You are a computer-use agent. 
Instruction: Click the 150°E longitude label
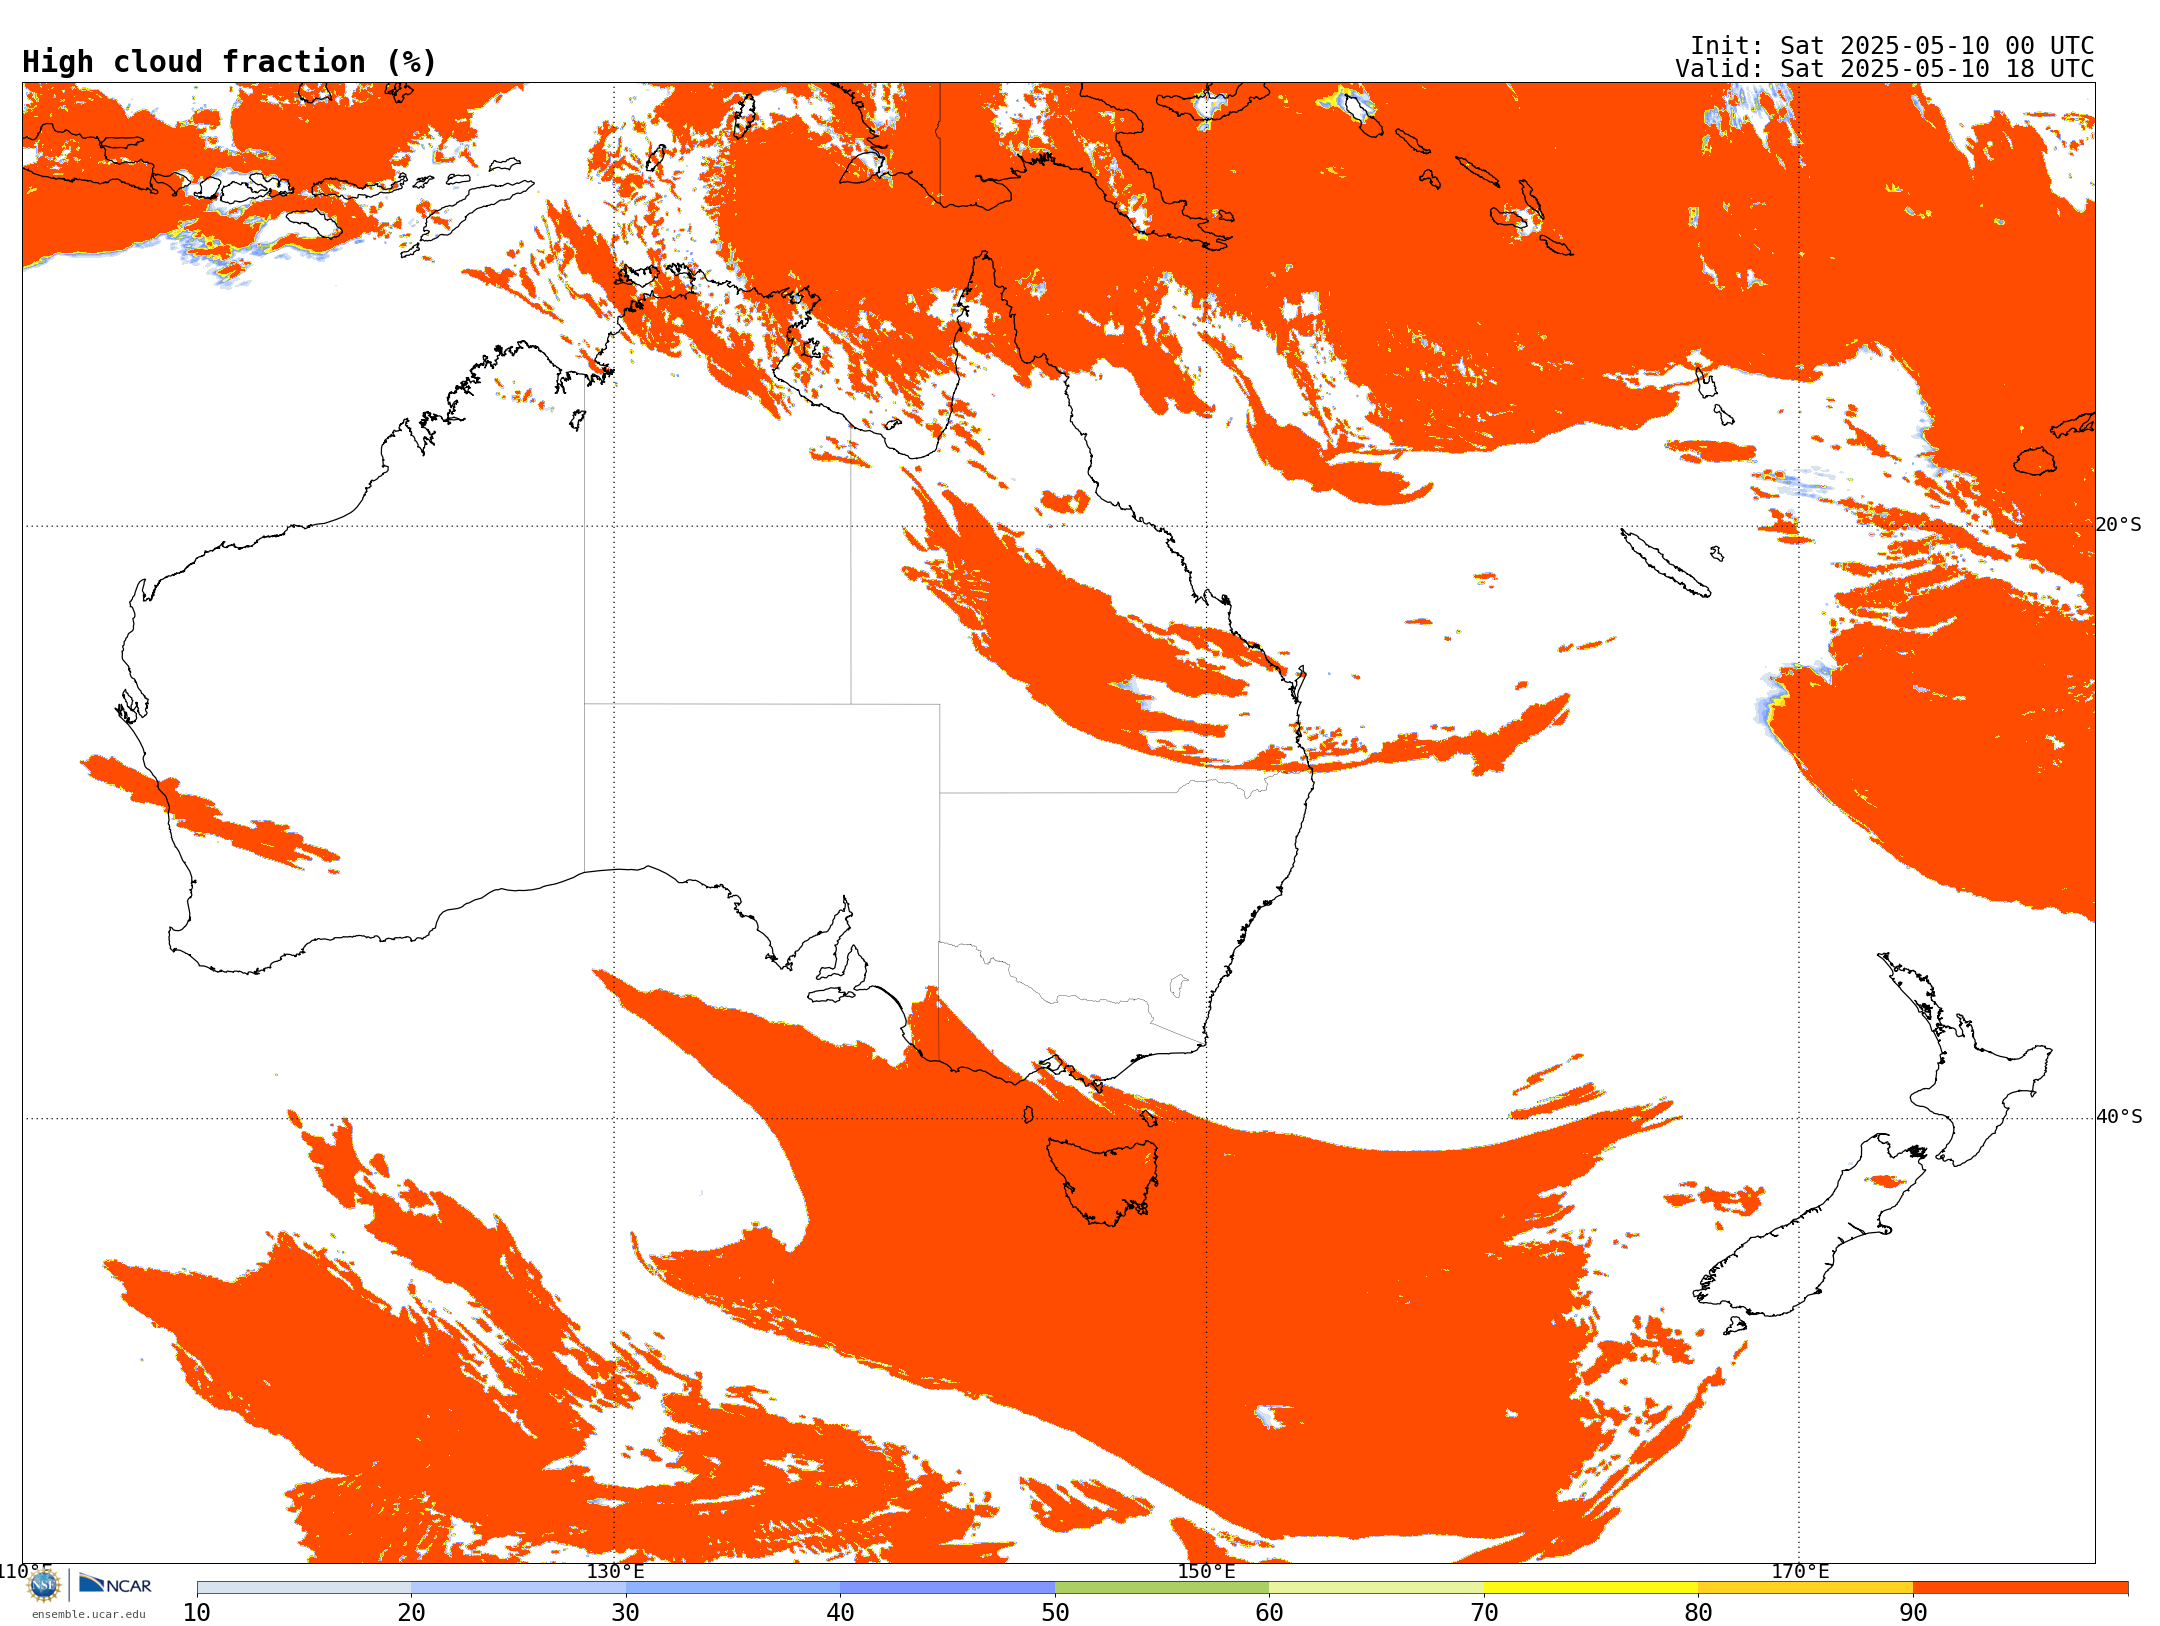click(1206, 1572)
